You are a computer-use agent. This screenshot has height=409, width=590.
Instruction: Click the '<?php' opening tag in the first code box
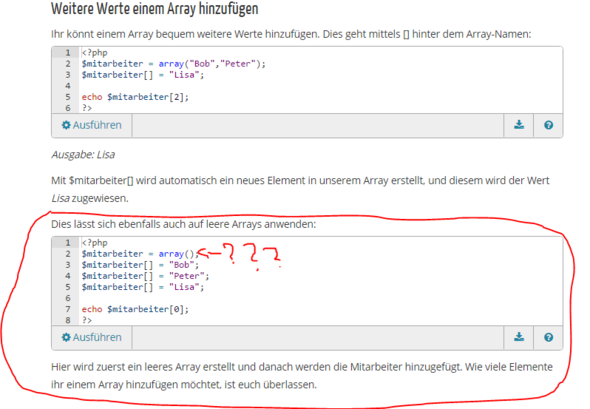[x=94, y=53]
